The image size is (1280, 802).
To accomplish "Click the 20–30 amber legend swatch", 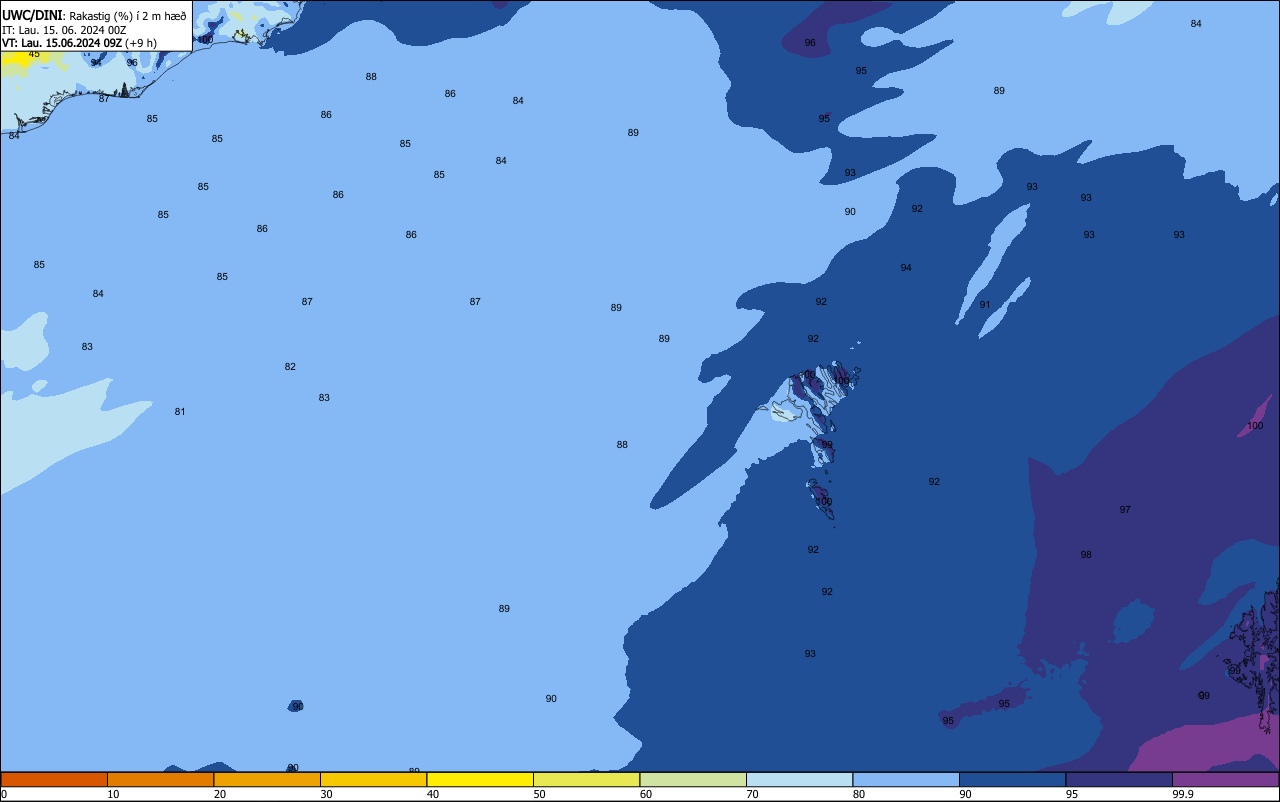I will tap(267, 779).
